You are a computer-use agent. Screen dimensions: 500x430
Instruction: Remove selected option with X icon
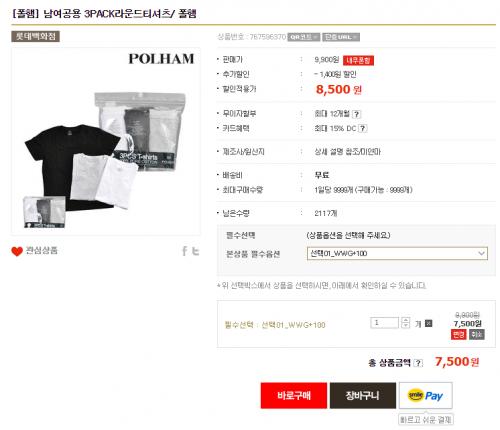pyautogui.click(x=429, y=323)
